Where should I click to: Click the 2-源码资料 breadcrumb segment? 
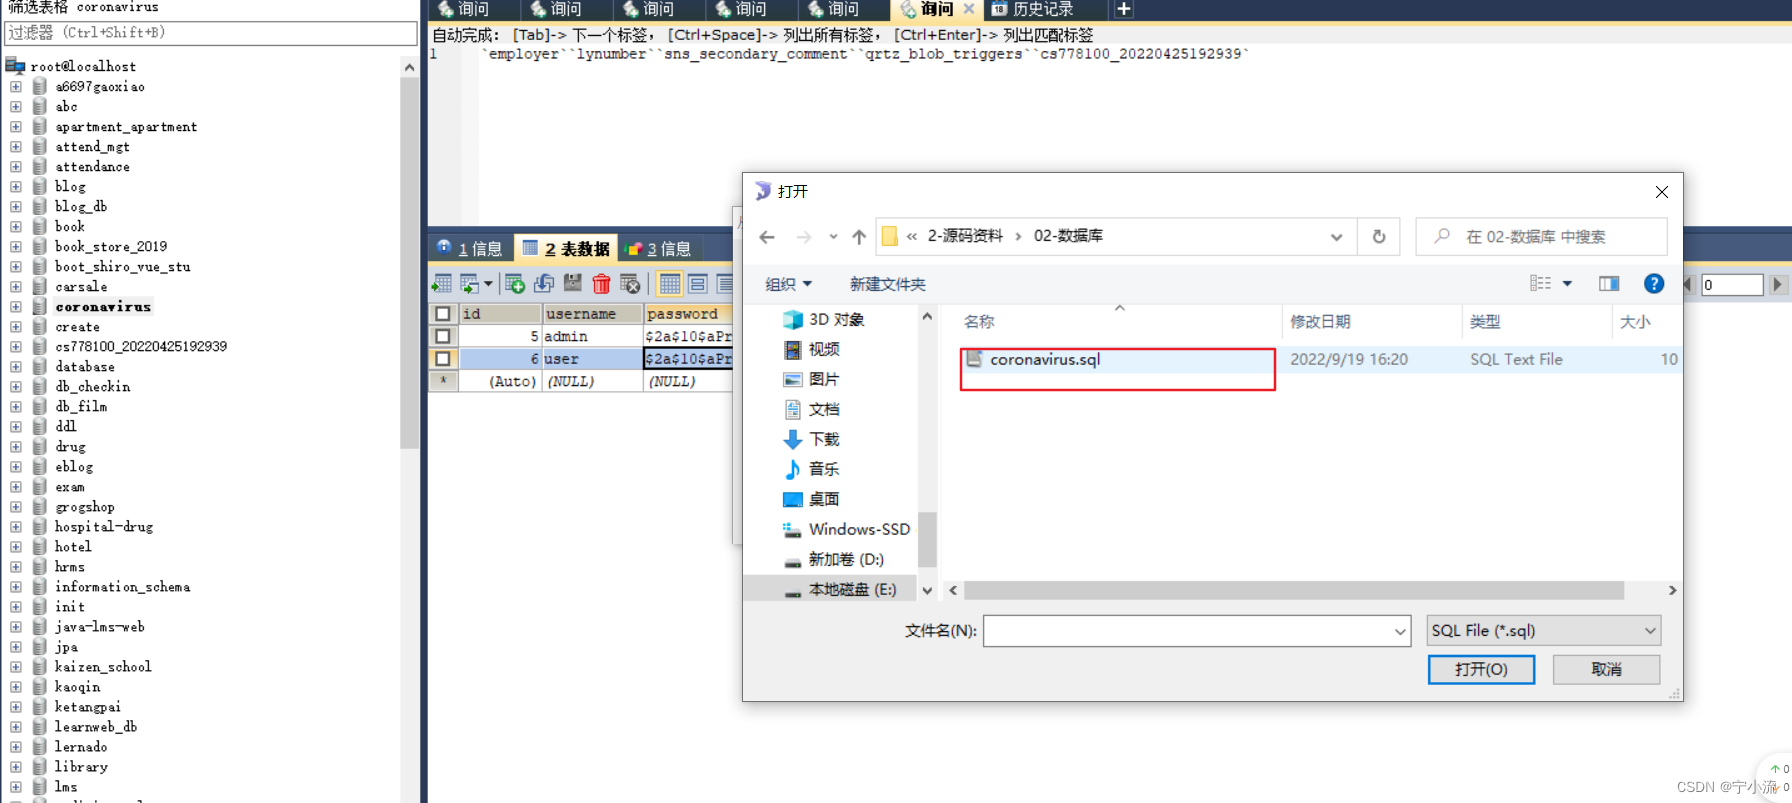[965, 236]
